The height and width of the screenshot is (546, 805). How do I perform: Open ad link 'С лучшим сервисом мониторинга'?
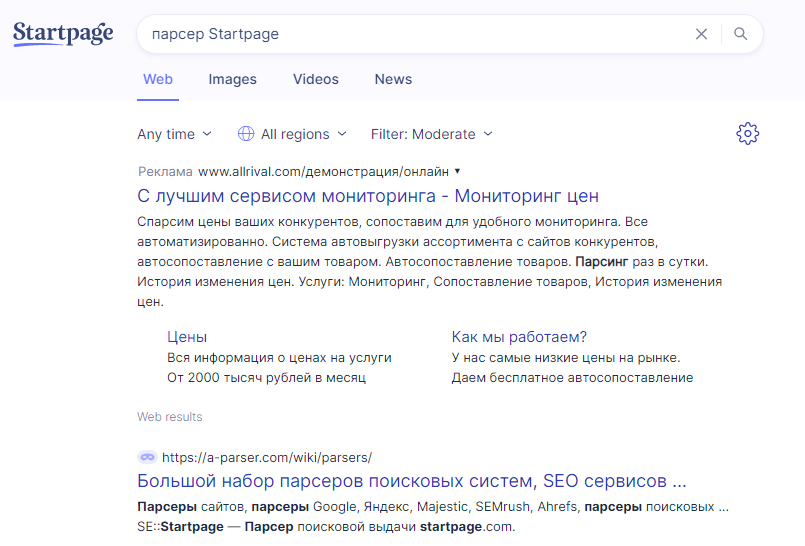pos(368,196)
